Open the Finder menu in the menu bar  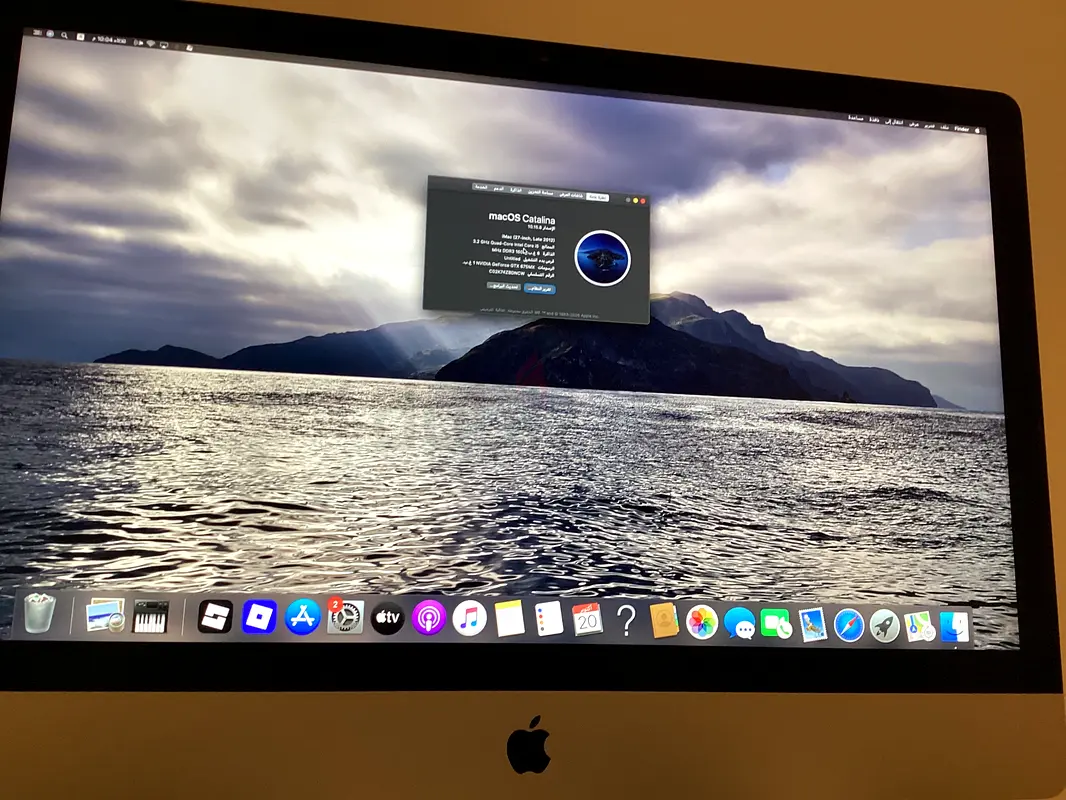pos(961,128)
